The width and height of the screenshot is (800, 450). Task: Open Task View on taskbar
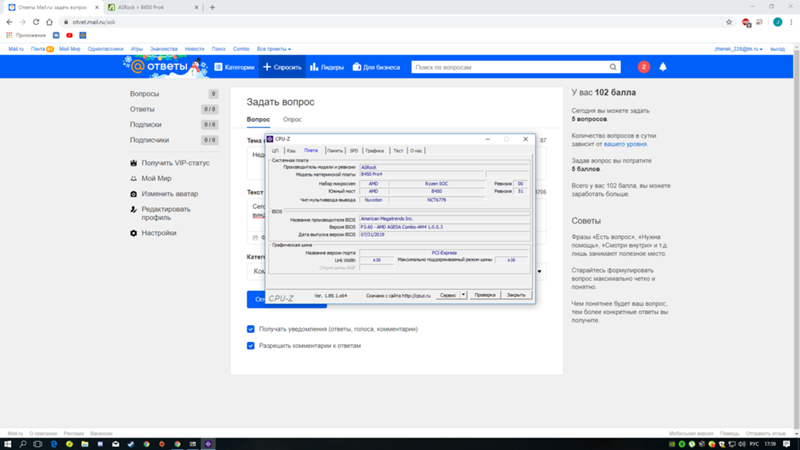tap(38, 444)
